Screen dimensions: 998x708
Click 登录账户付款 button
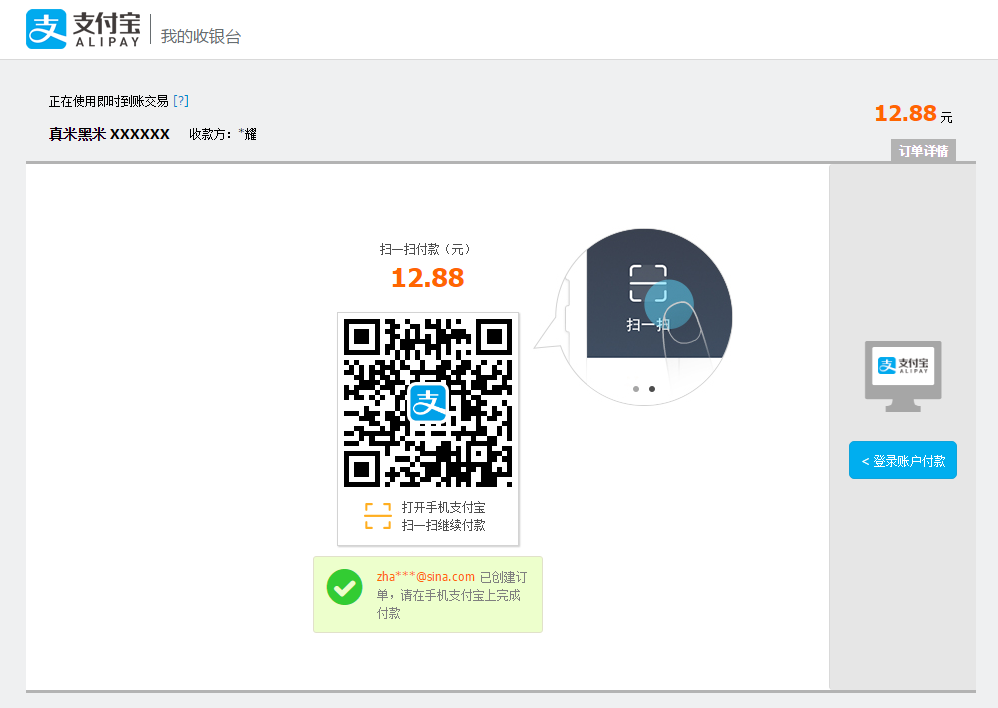click(903, 461)
